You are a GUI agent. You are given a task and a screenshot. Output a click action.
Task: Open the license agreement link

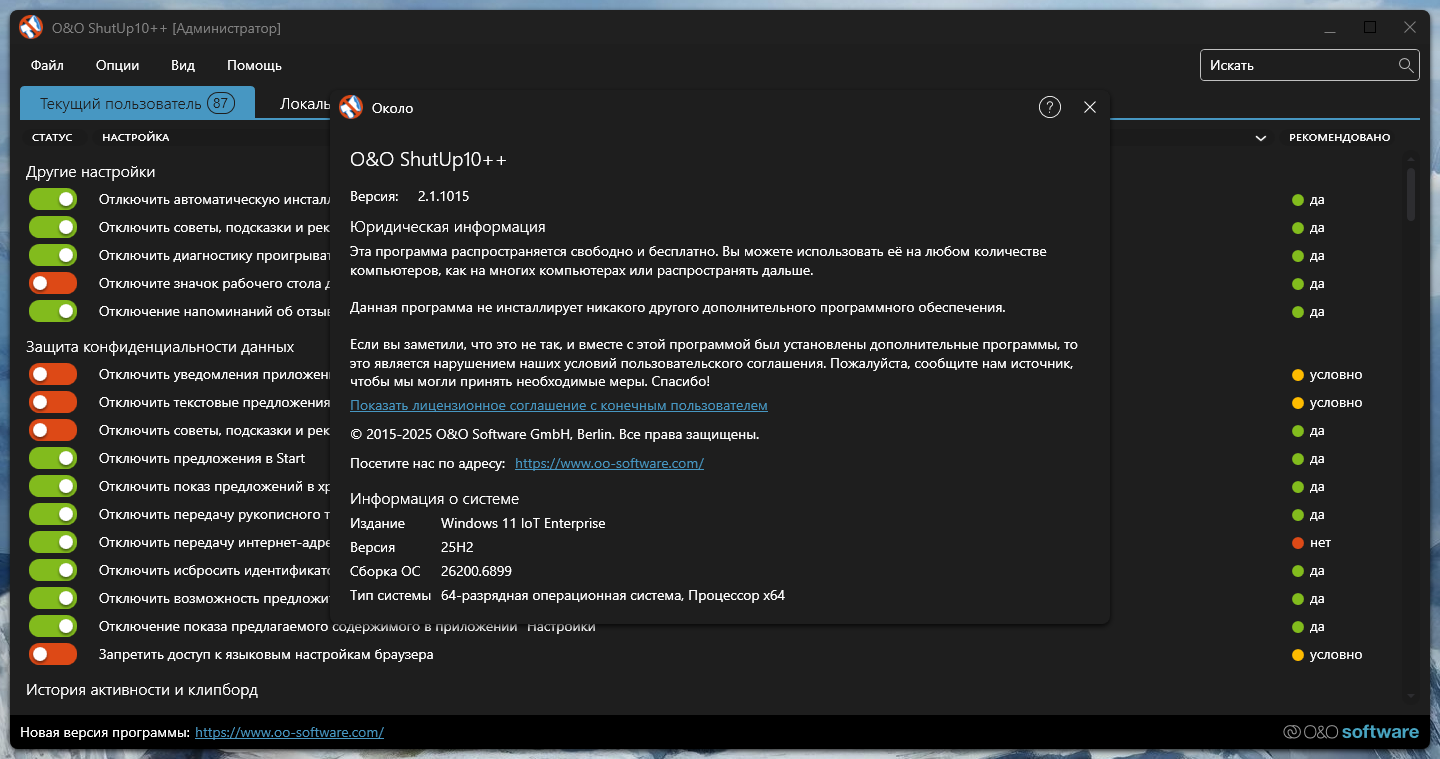[x=558, y=405]
